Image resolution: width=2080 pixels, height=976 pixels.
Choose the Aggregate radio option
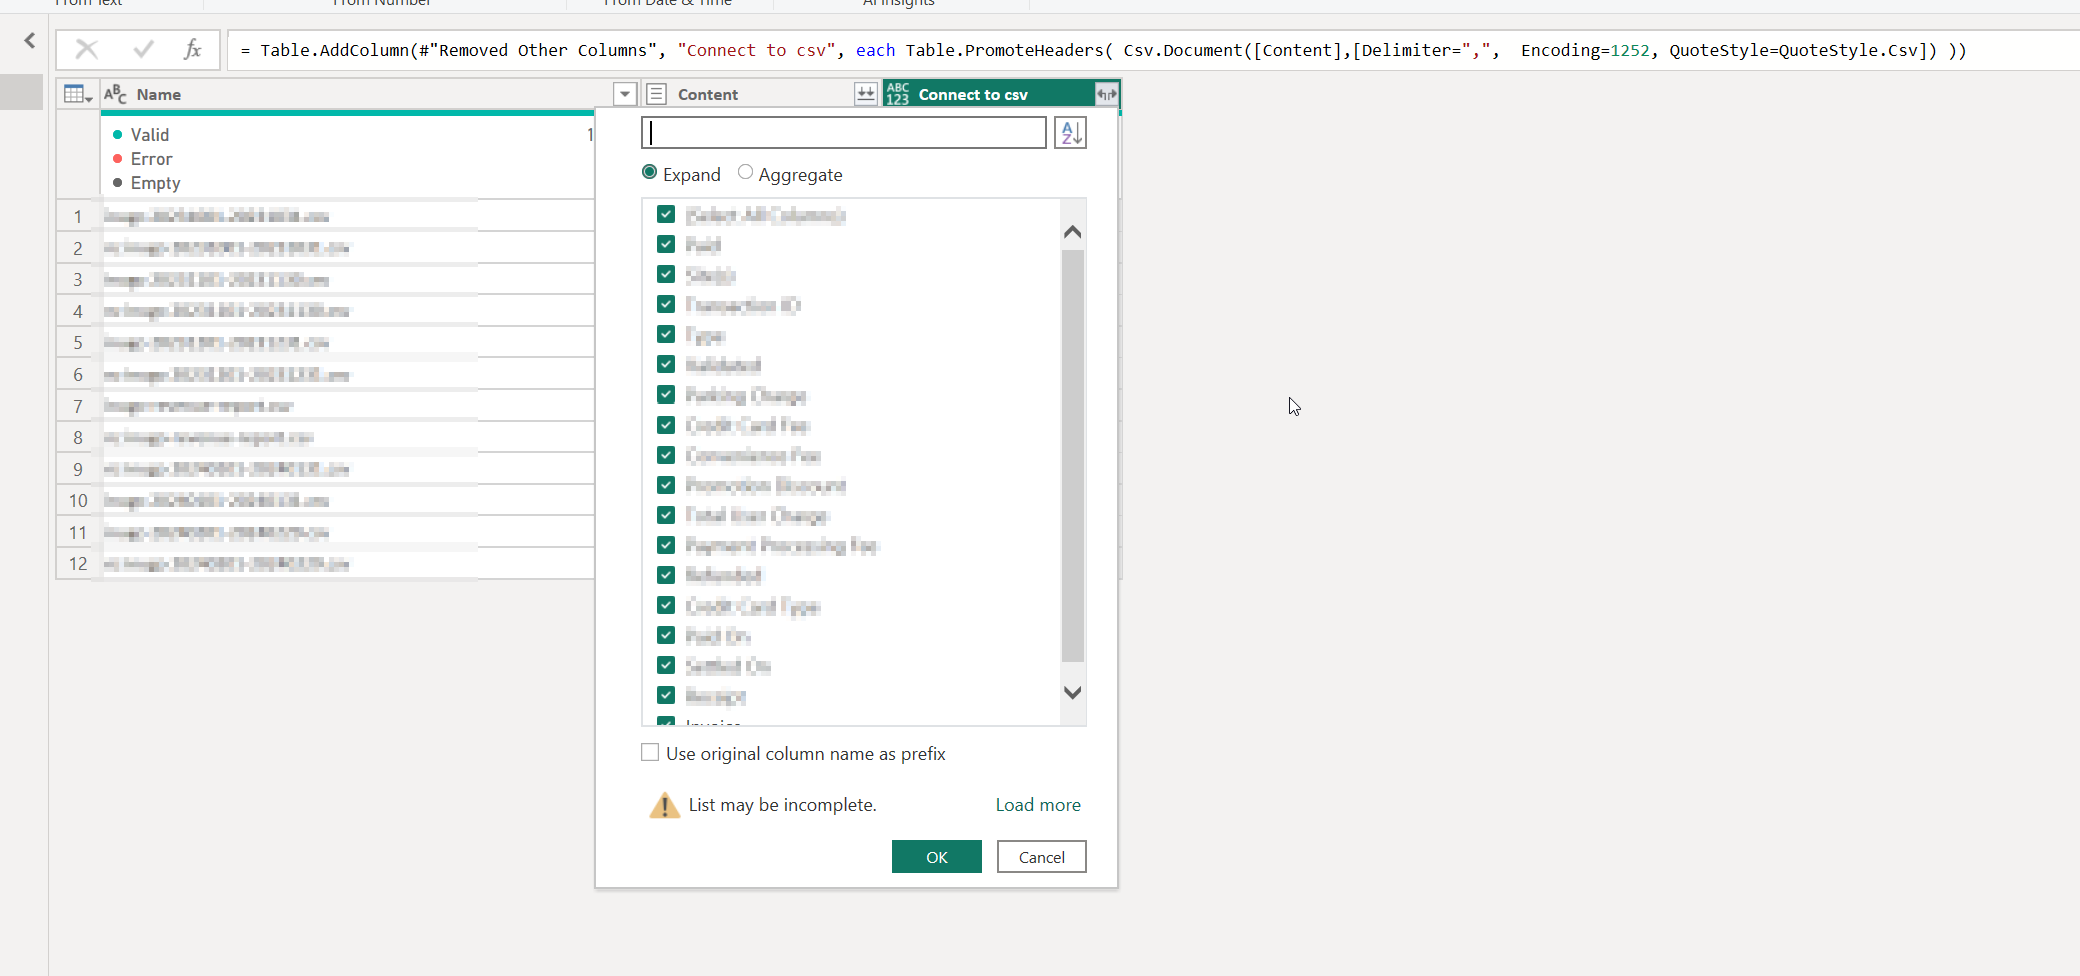(x=745, y=173)
